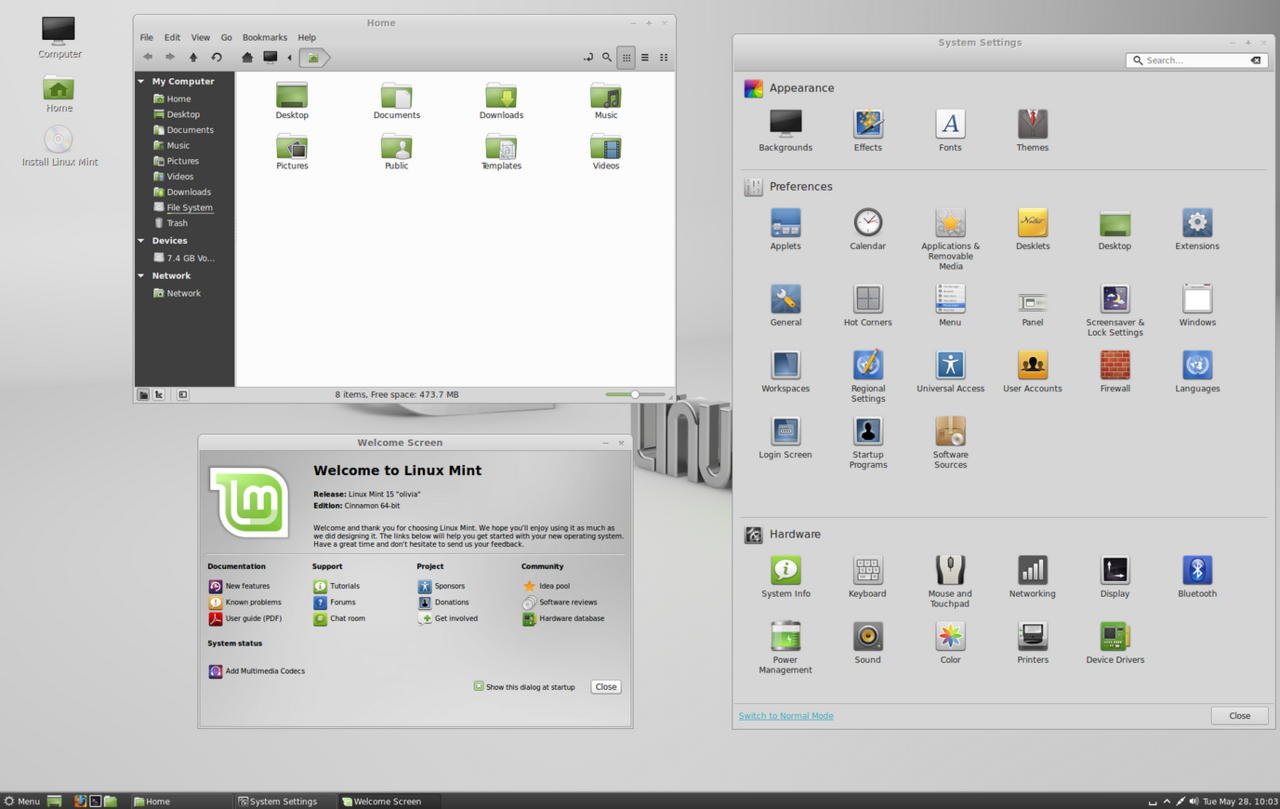
Task: Click the reload button in file manager toolbar
Action: tap(216, 57)
